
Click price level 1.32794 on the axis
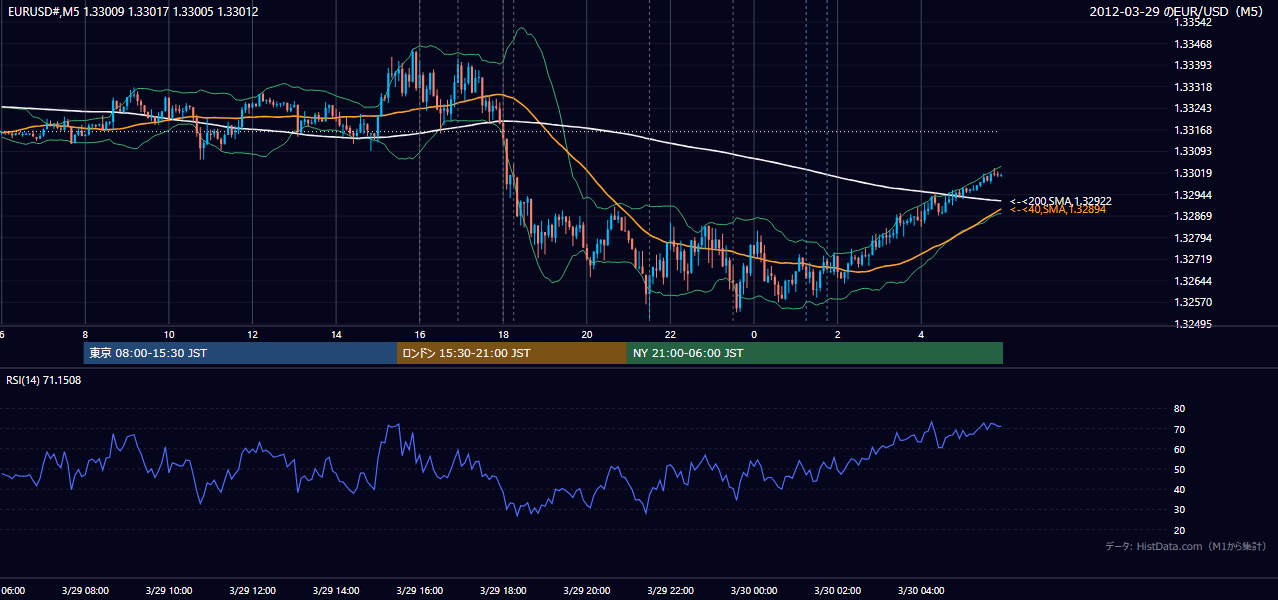(x=1193, y=238)
